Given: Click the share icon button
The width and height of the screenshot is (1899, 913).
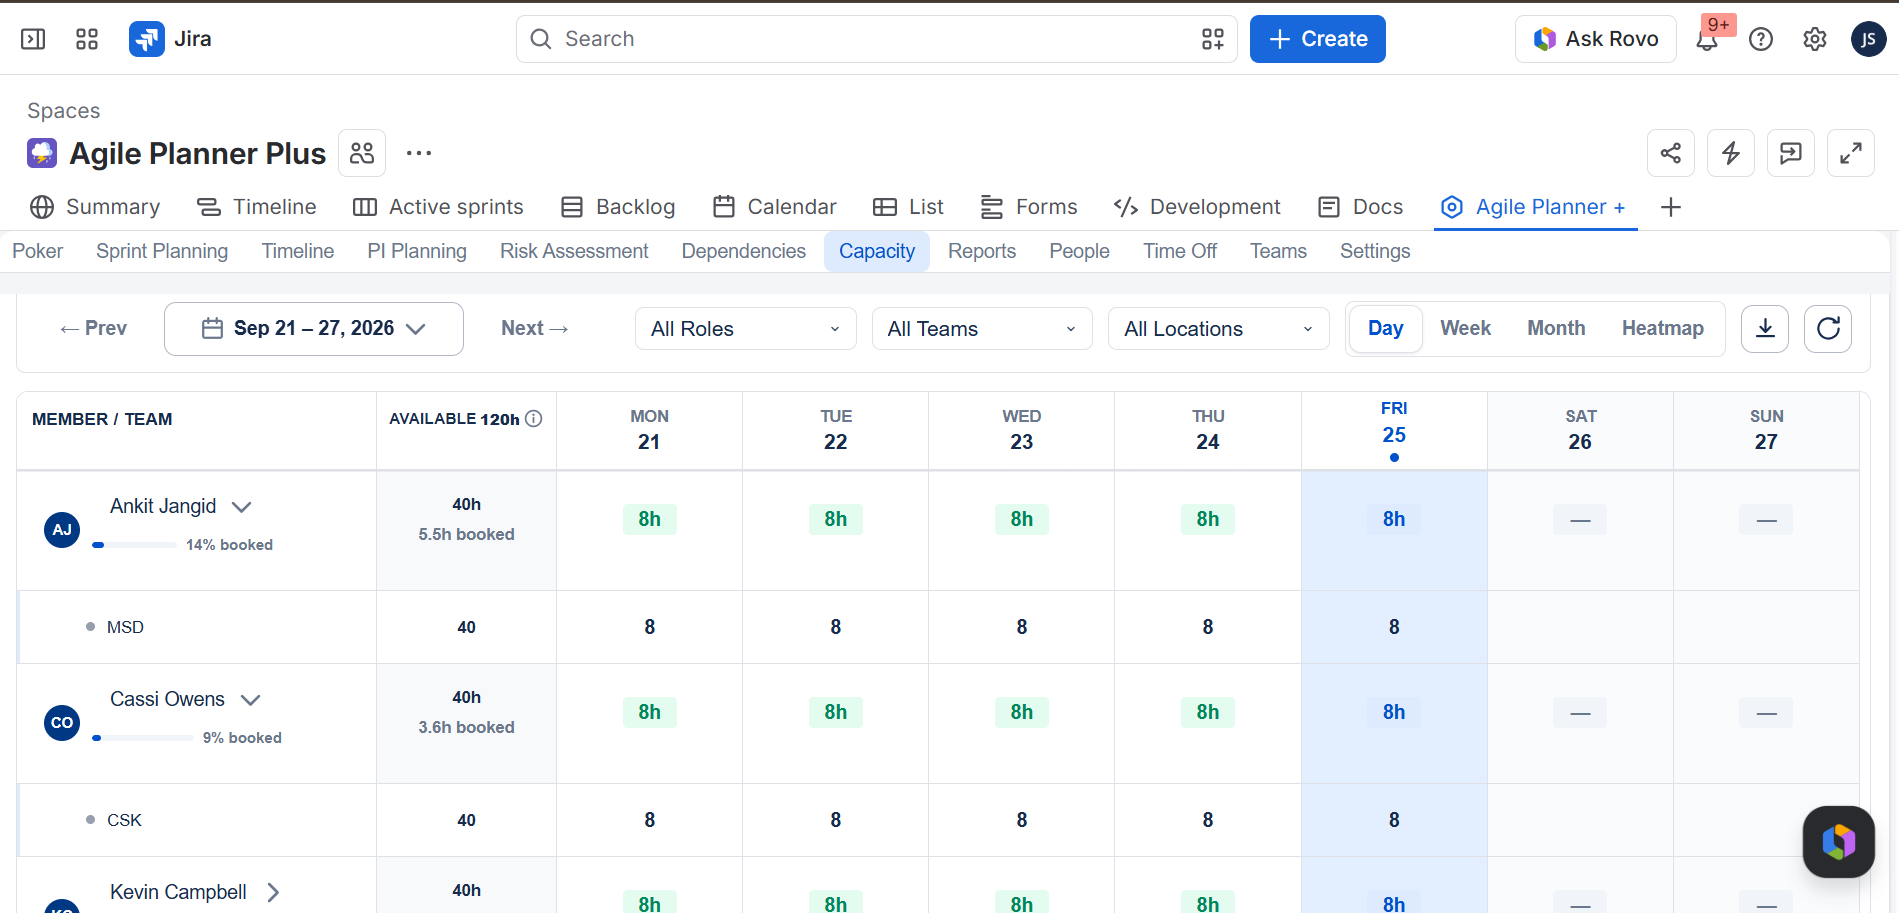Looking at the screenshot, I should (x=1671, y=153).
